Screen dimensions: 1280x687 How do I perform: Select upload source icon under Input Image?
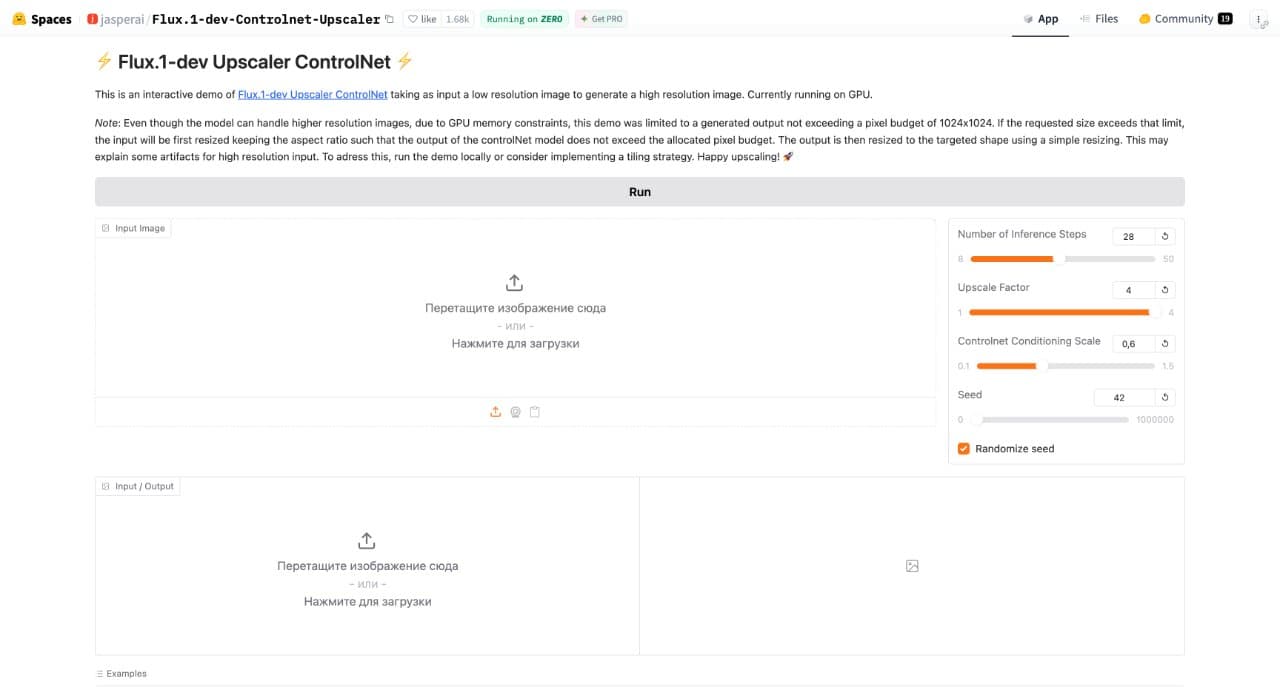click(x=495, y=412)
